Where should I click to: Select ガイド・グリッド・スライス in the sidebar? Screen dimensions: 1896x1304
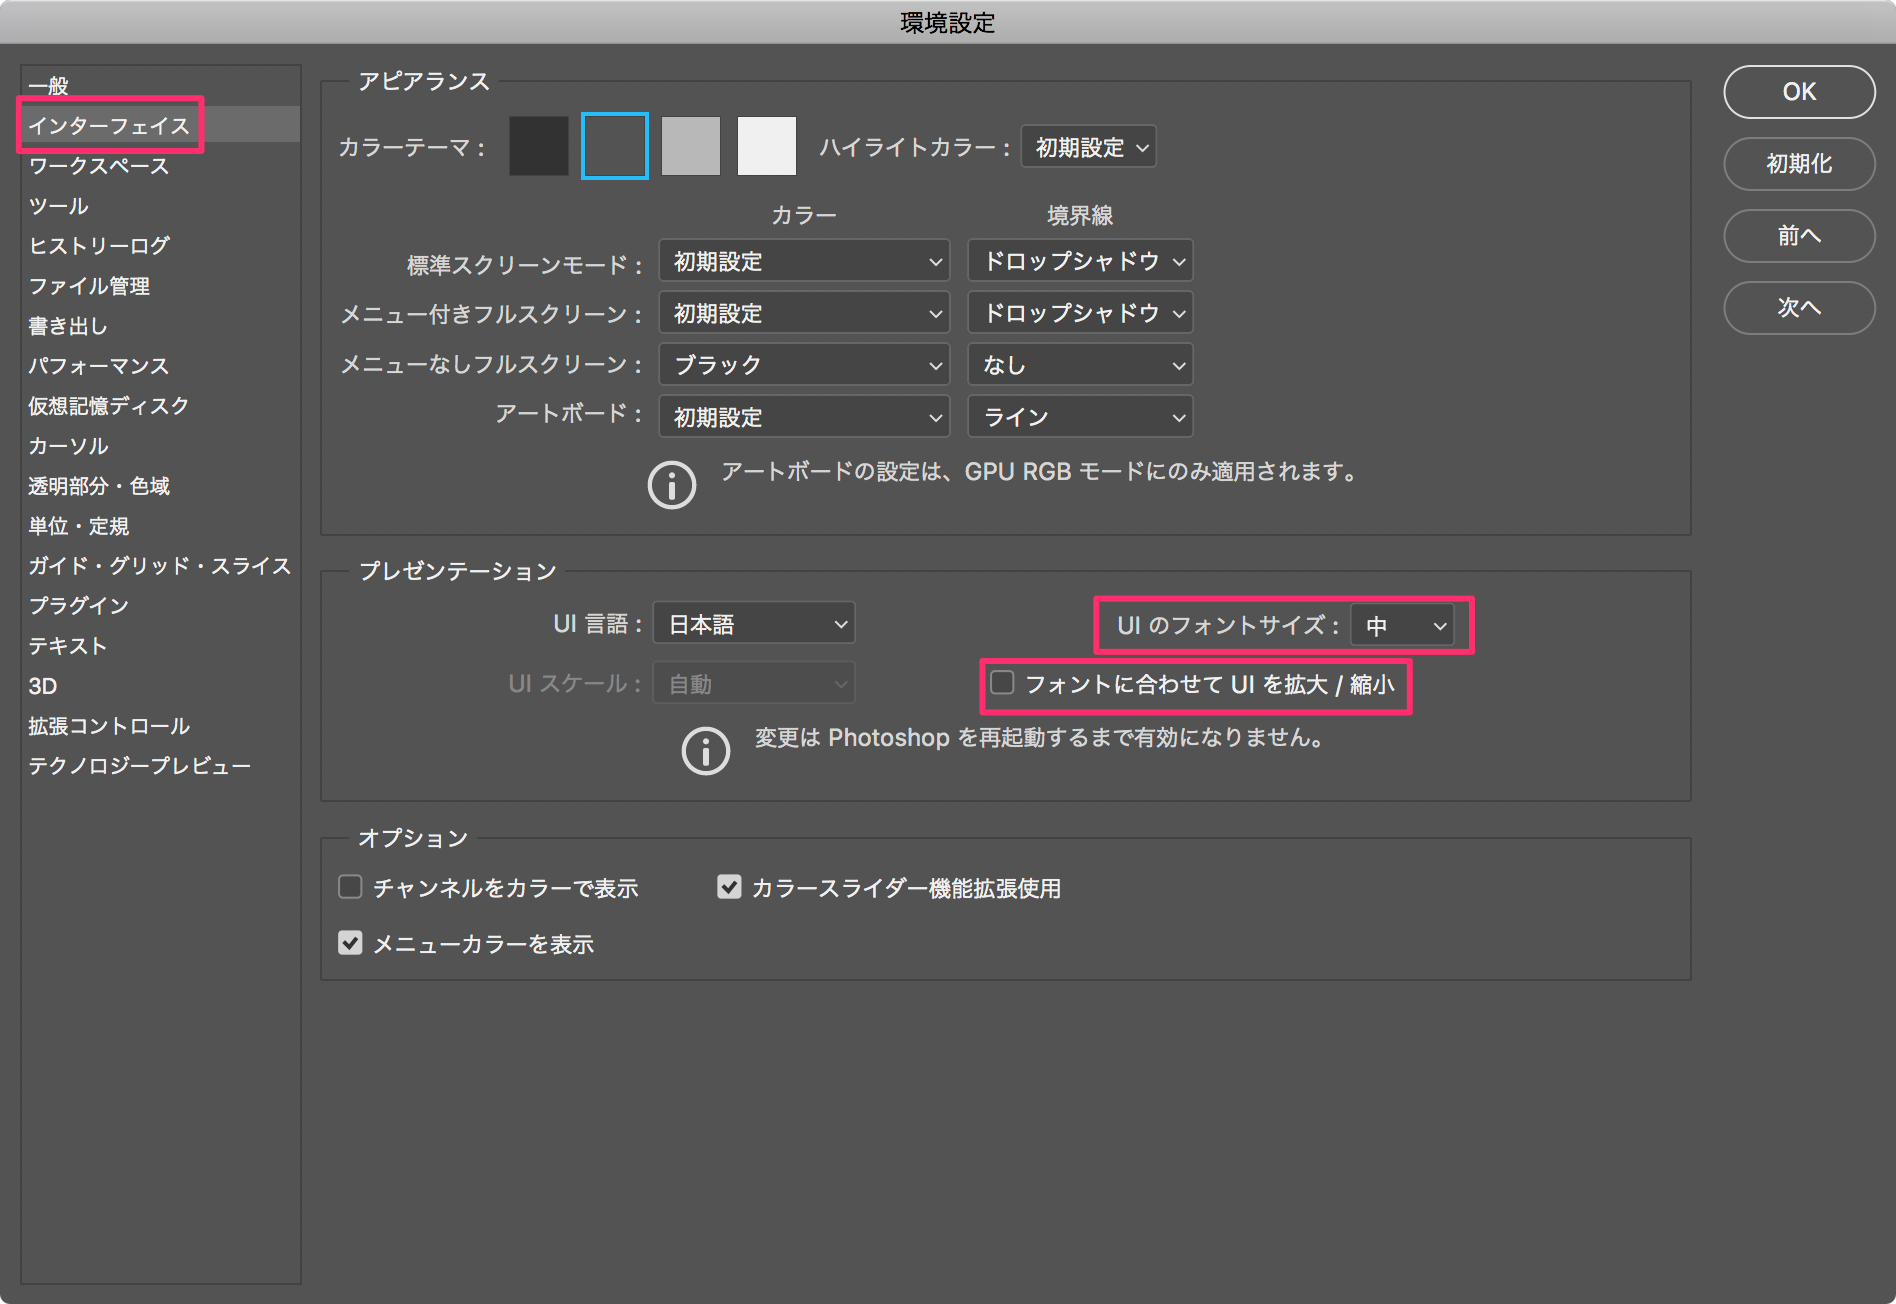pyautogui.click(x=160, y=565)
